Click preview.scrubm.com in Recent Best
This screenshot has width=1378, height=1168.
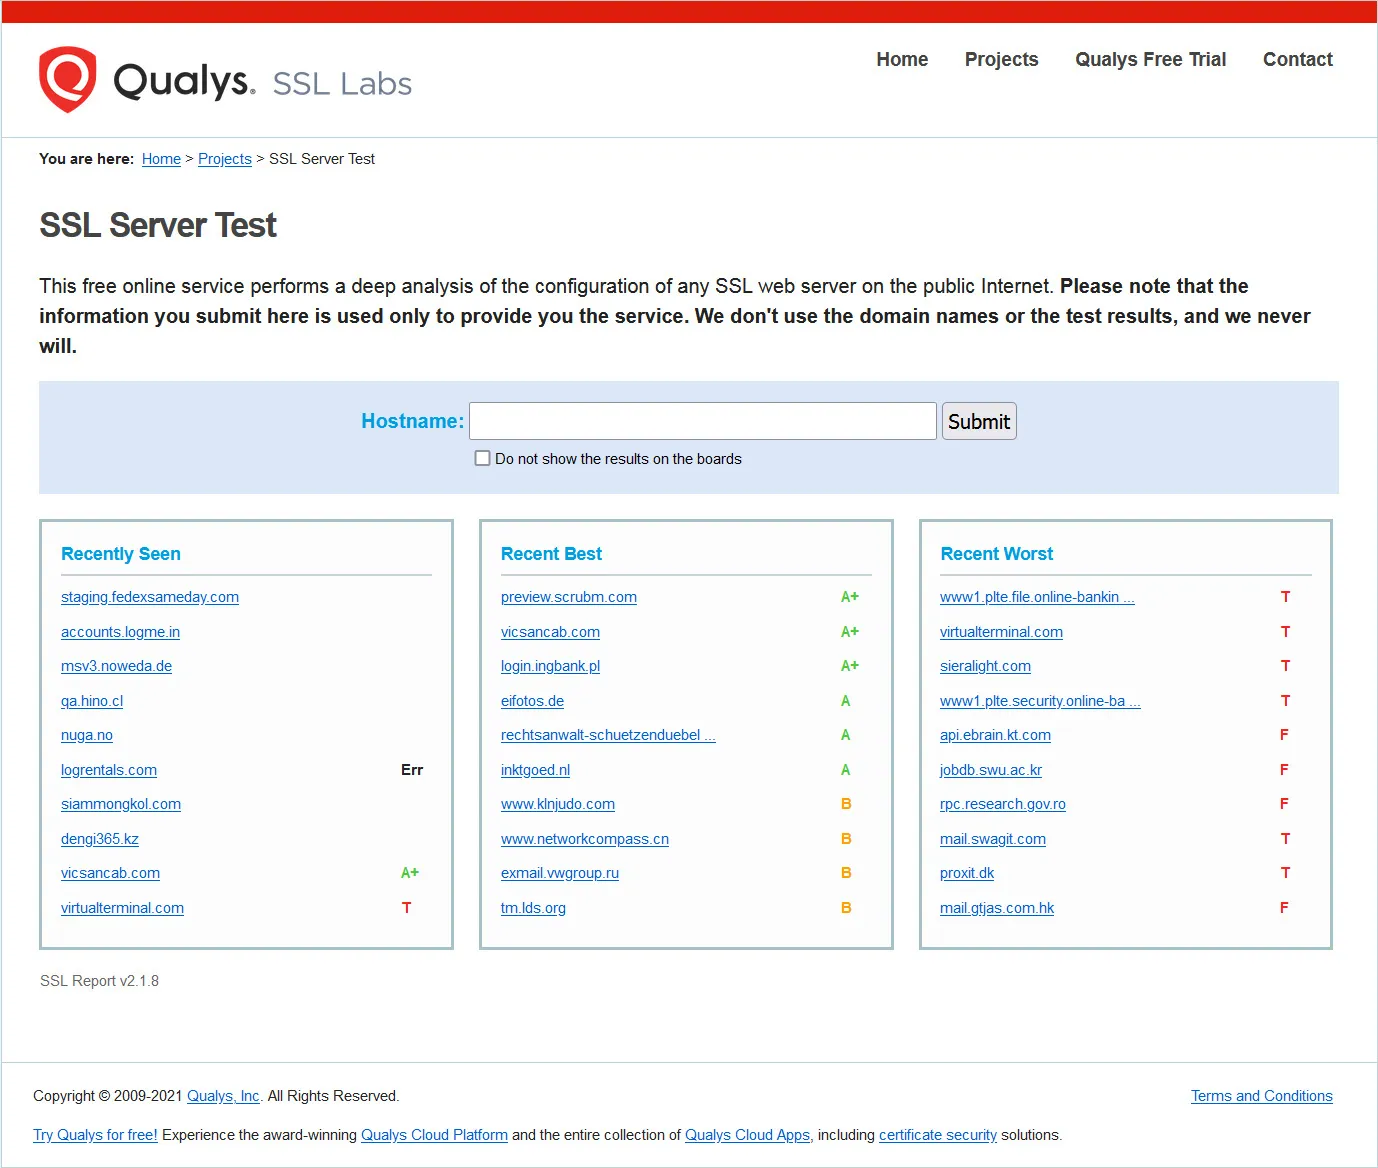pos(568,597)
